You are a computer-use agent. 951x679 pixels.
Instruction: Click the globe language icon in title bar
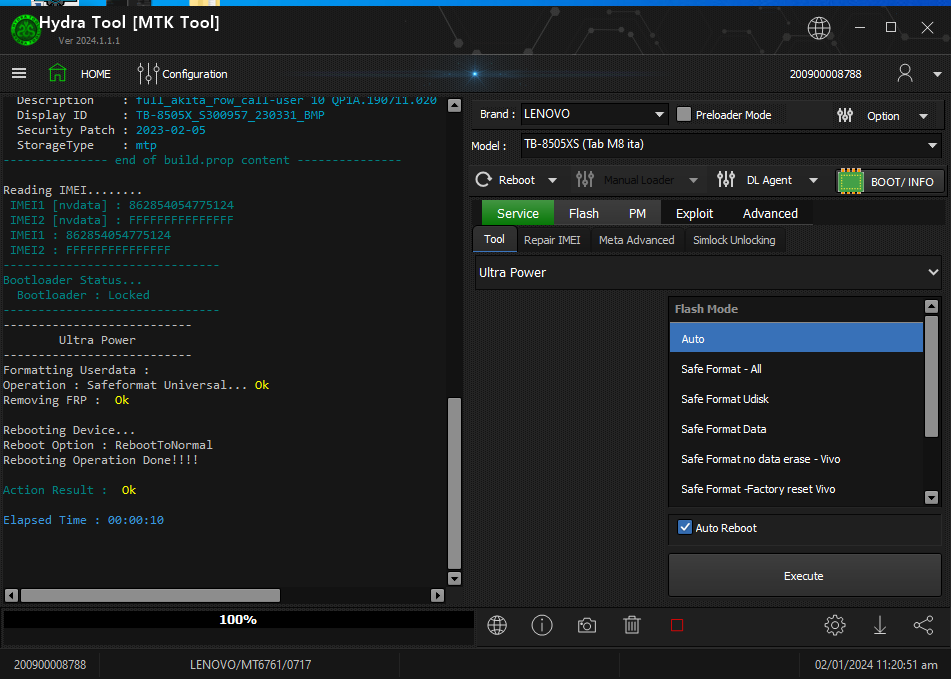(x=819, y=28)
